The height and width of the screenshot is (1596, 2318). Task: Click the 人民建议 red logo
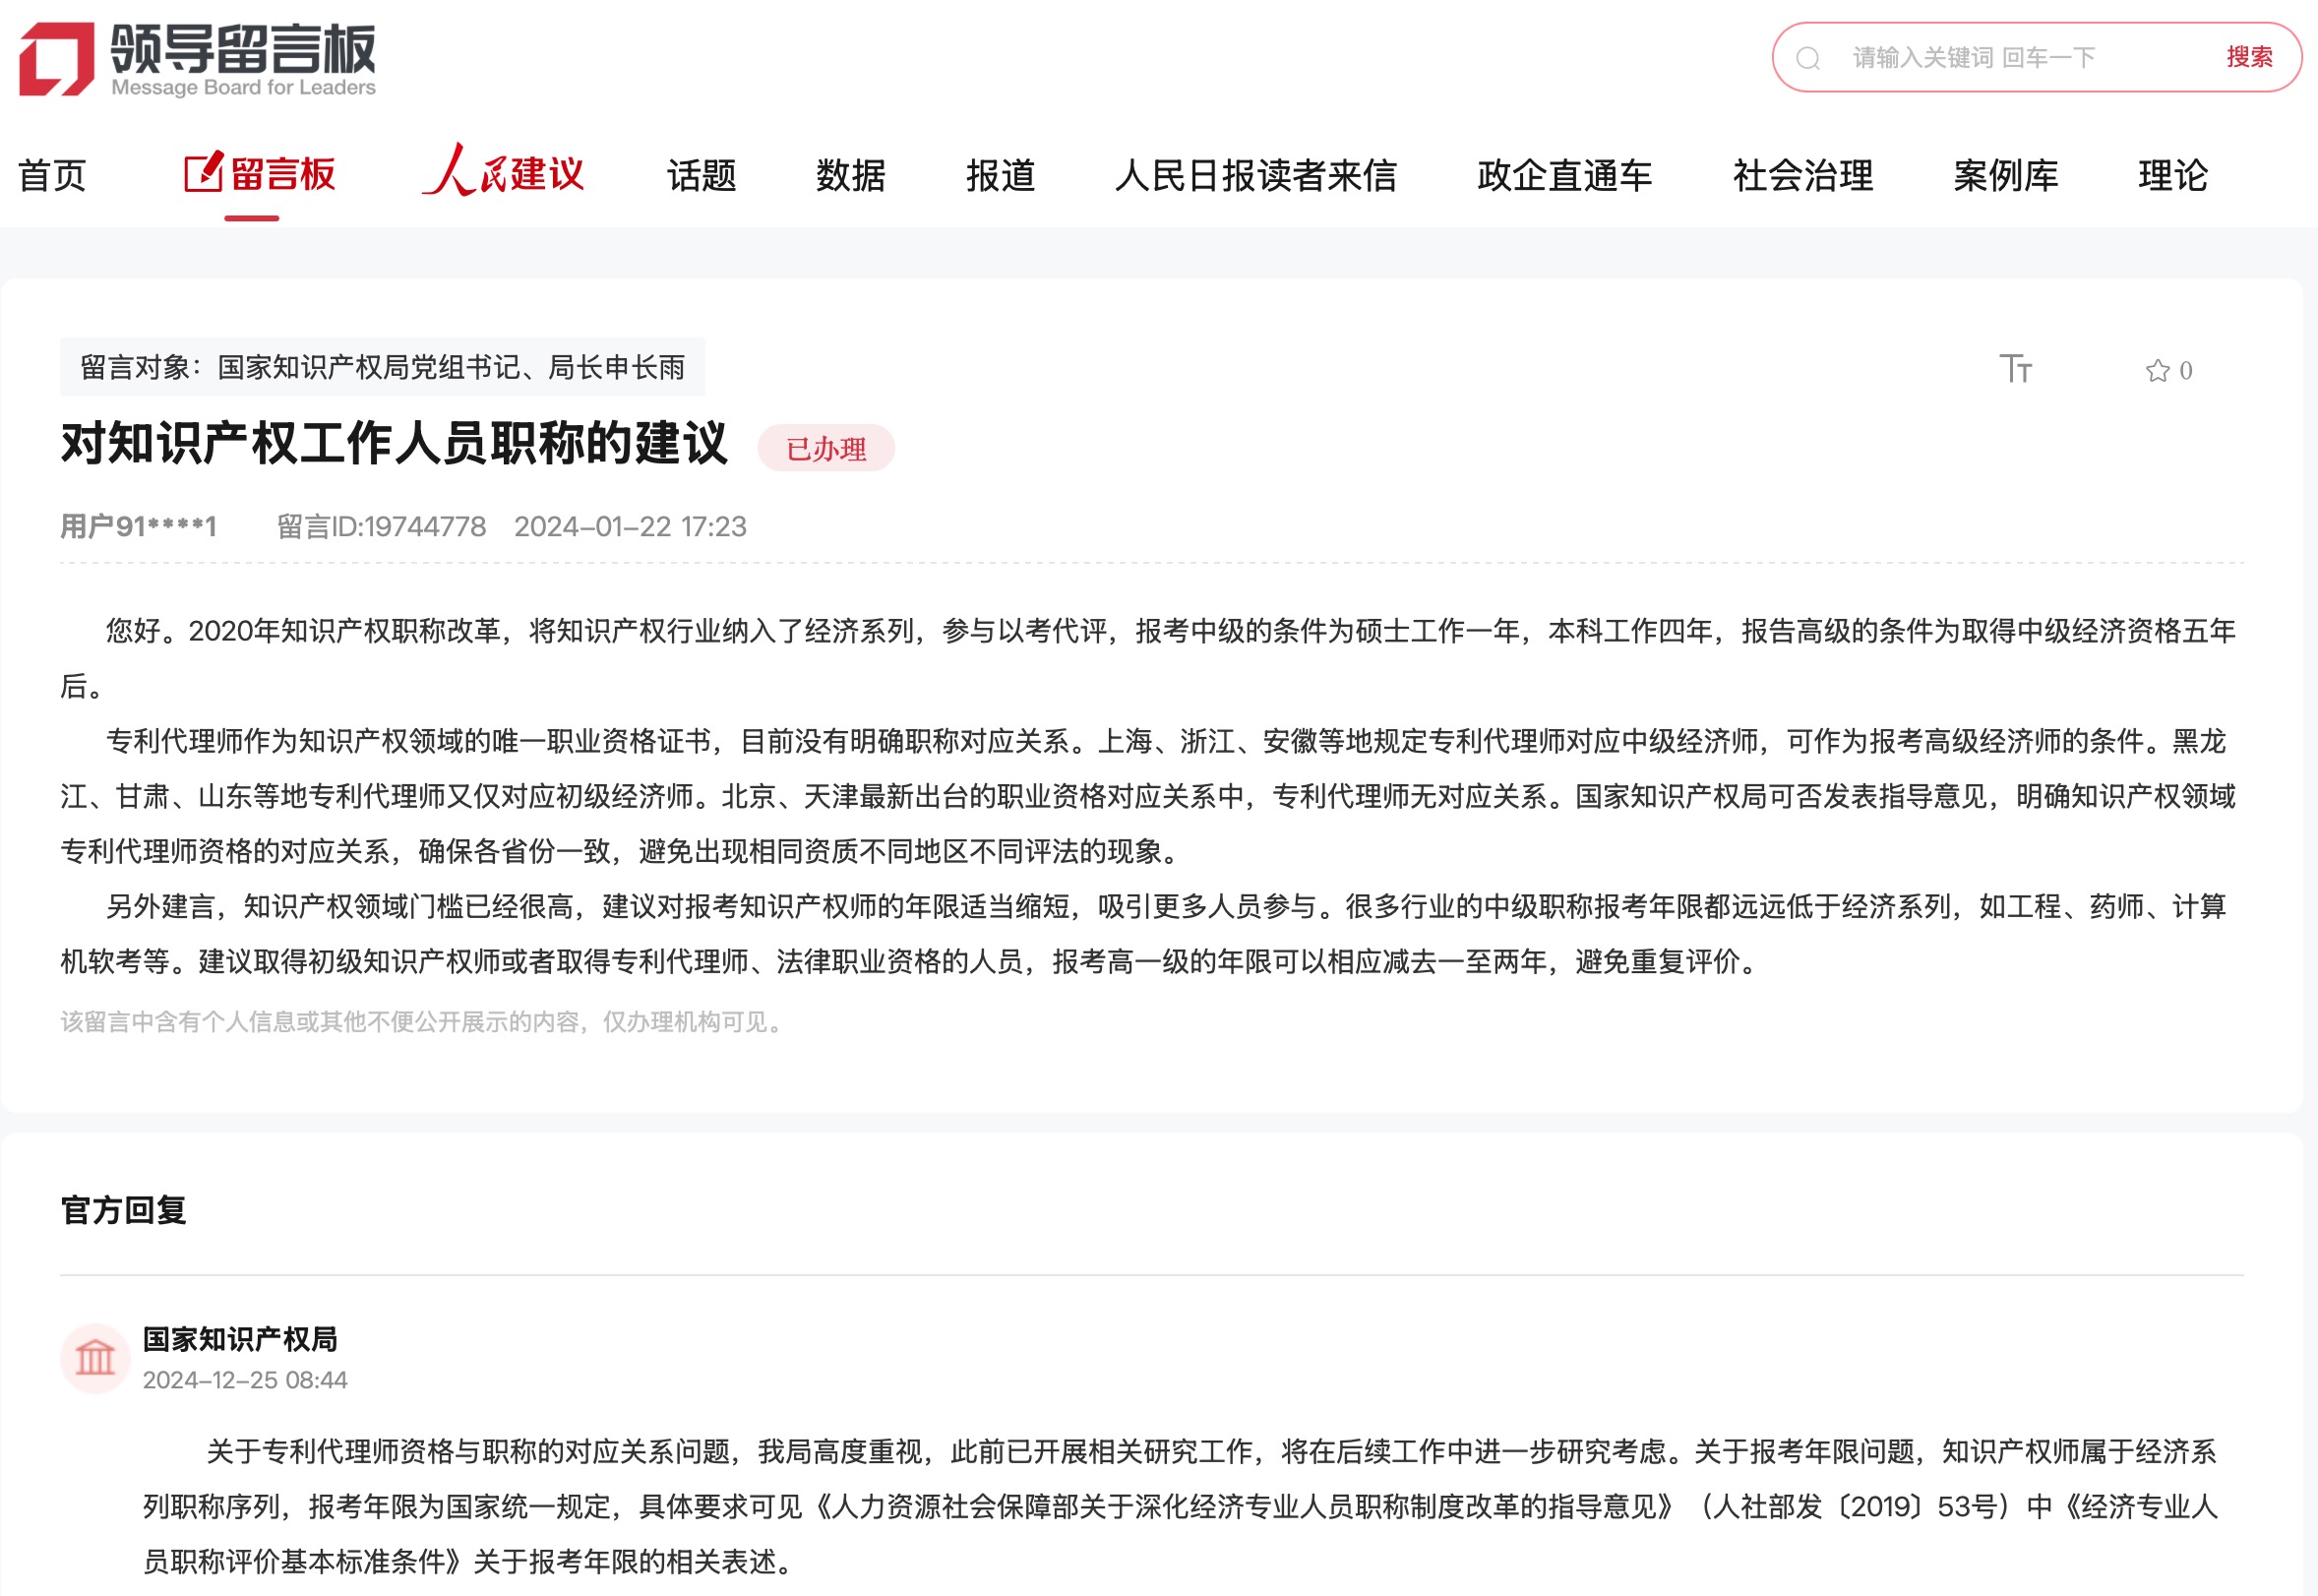(505, 173)
